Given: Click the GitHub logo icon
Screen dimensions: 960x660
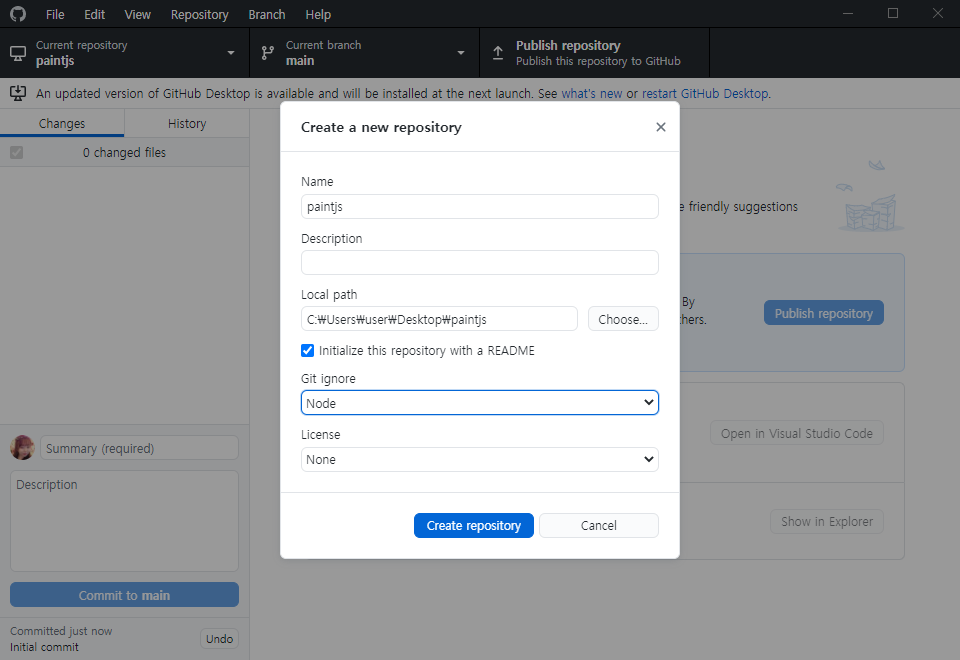Looking at the screenshot, I should [x=18, y=13].
